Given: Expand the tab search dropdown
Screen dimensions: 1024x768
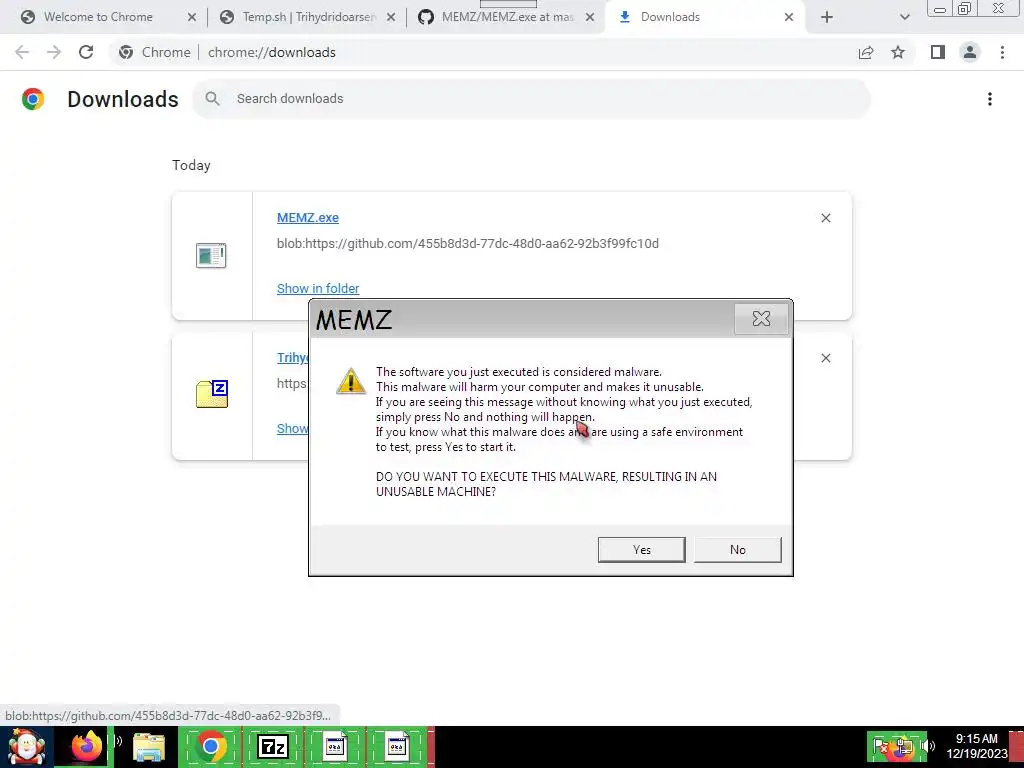Looking at the screenshot, I should tap(904, 17).
